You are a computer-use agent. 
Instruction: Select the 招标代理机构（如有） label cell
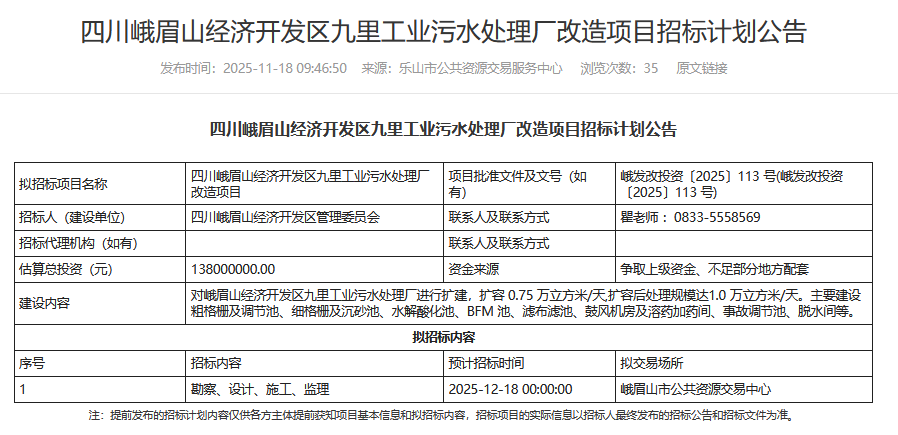click(78, 243)
